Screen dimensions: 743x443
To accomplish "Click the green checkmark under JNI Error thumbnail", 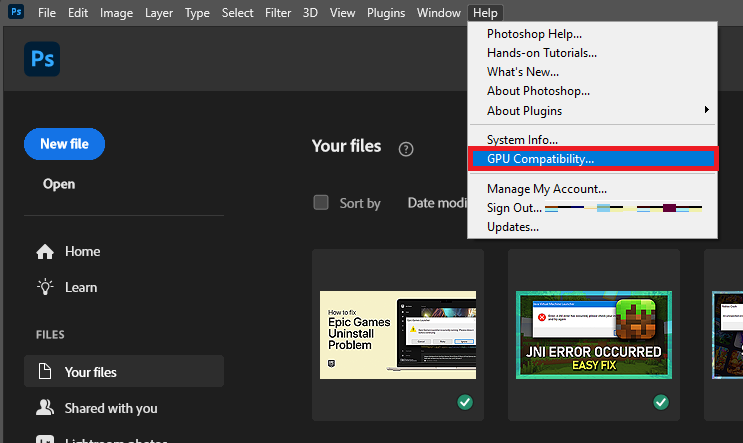I will tap(661, 402).
